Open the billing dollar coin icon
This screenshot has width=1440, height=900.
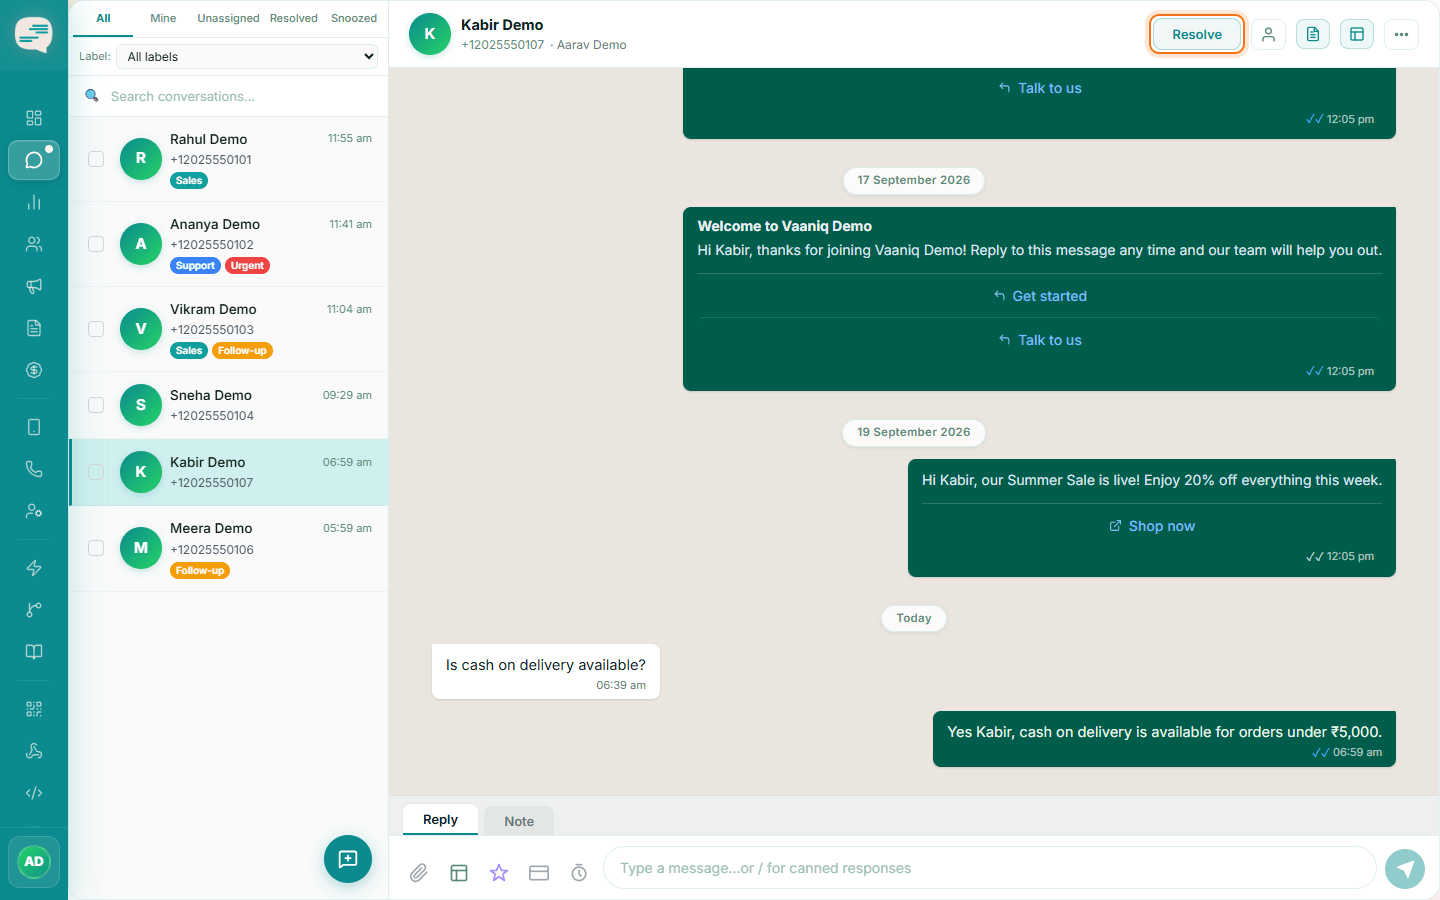tap(34, 370)
